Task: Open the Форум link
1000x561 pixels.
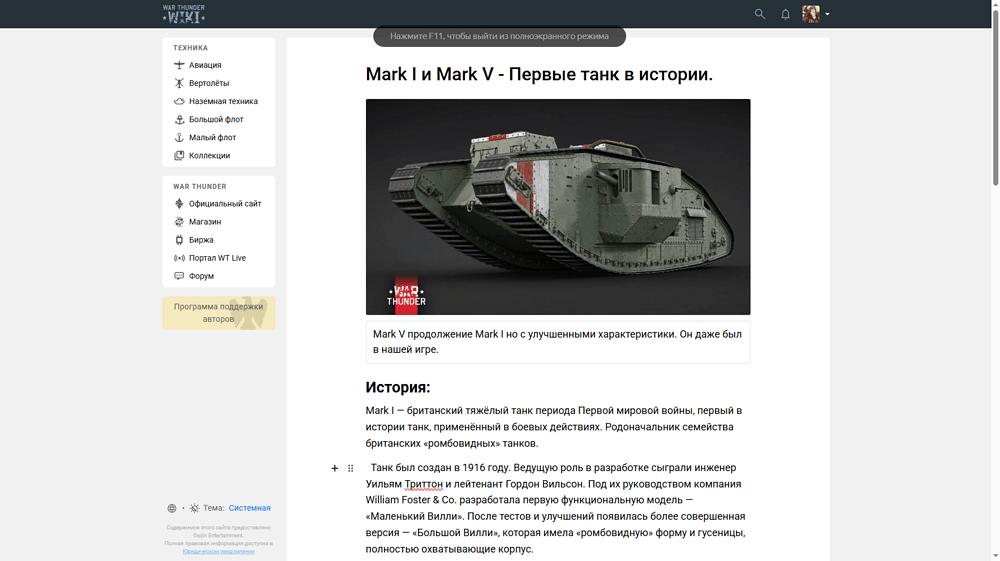Action: [x=201, y=276]
